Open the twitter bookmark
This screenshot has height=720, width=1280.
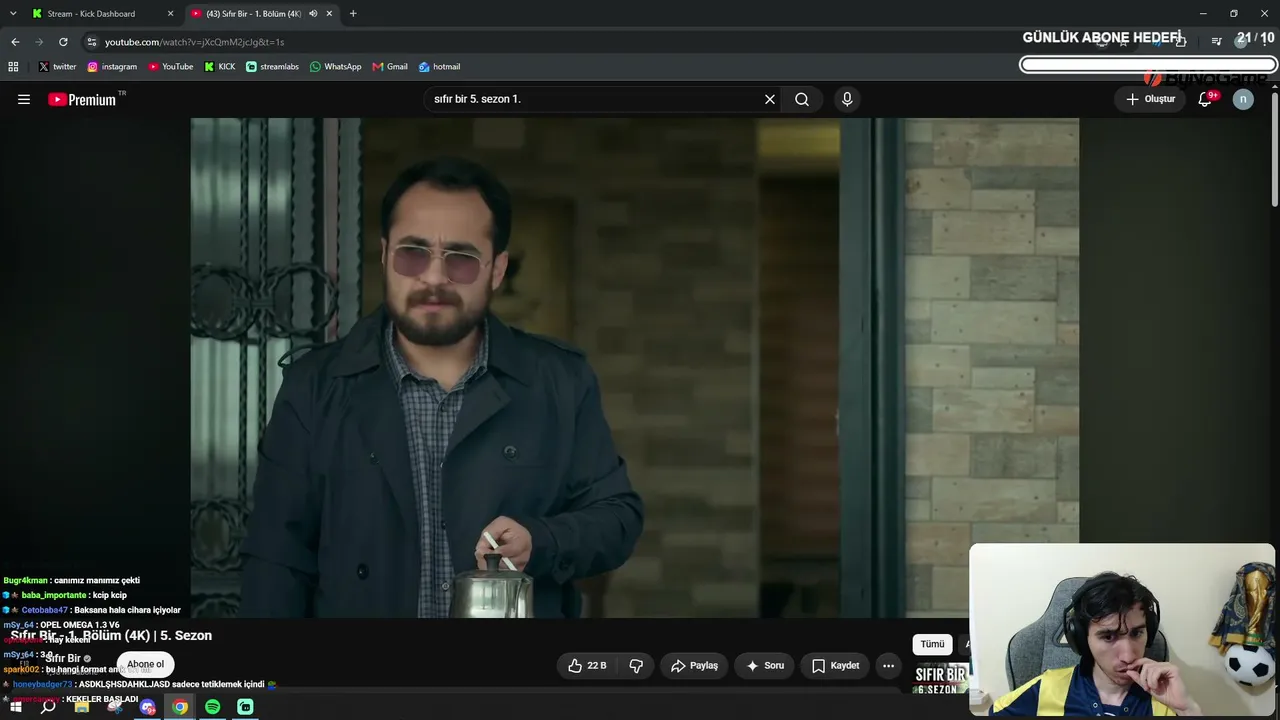pos(57,67)
